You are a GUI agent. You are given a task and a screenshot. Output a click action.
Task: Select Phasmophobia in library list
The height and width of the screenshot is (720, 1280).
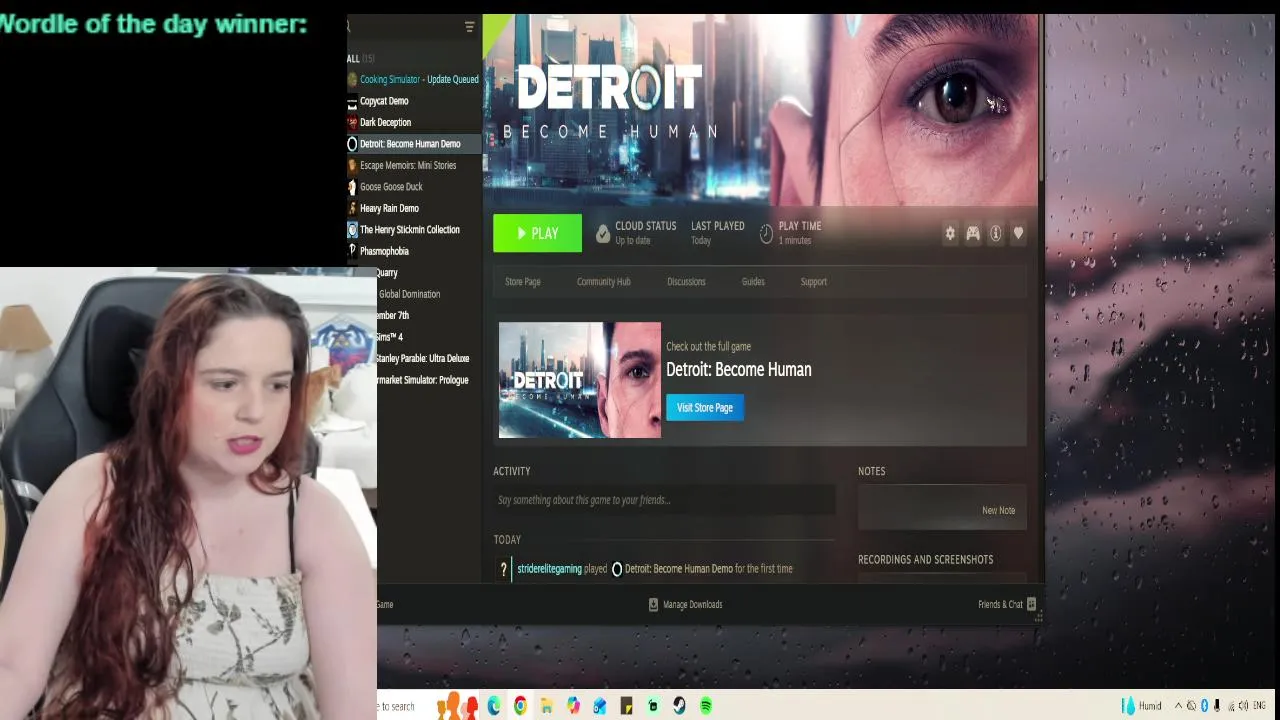[384, 251]
